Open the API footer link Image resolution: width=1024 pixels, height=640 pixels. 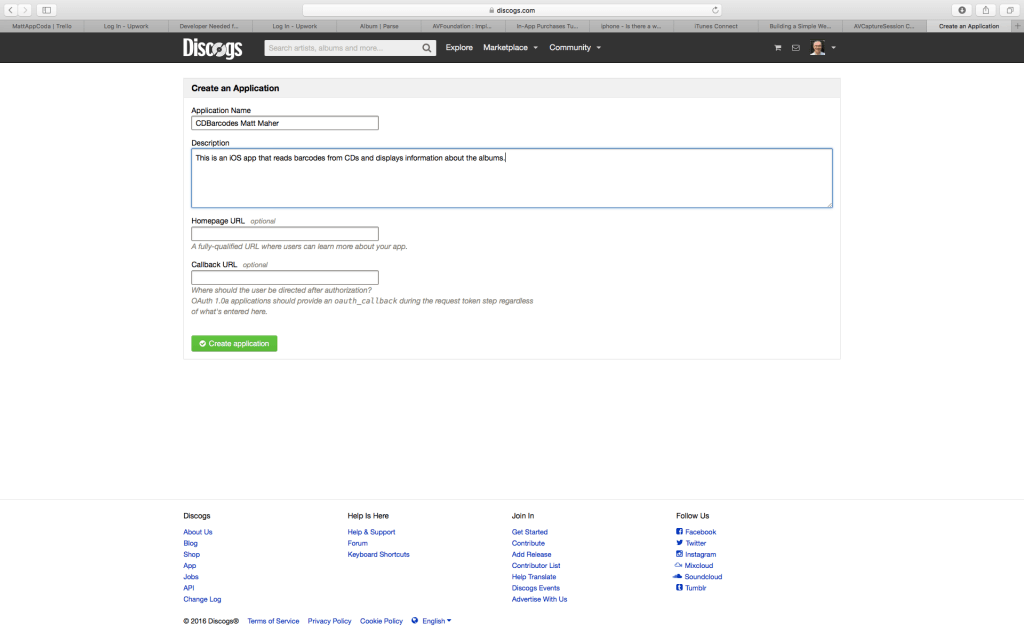(189, 588)
